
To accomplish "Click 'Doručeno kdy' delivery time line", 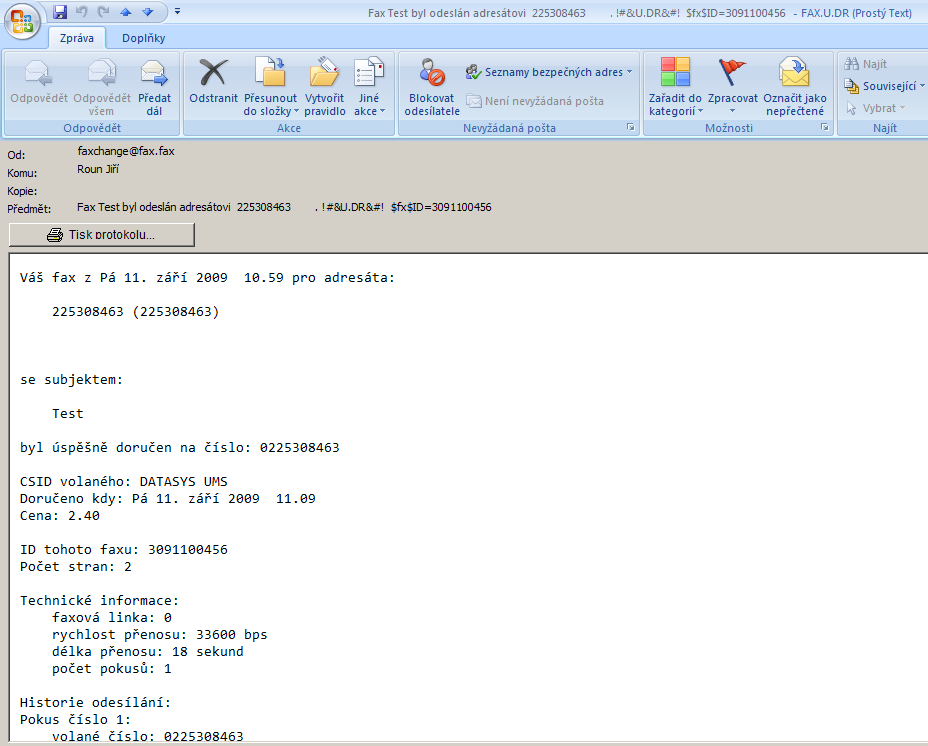I will (167, 499).
